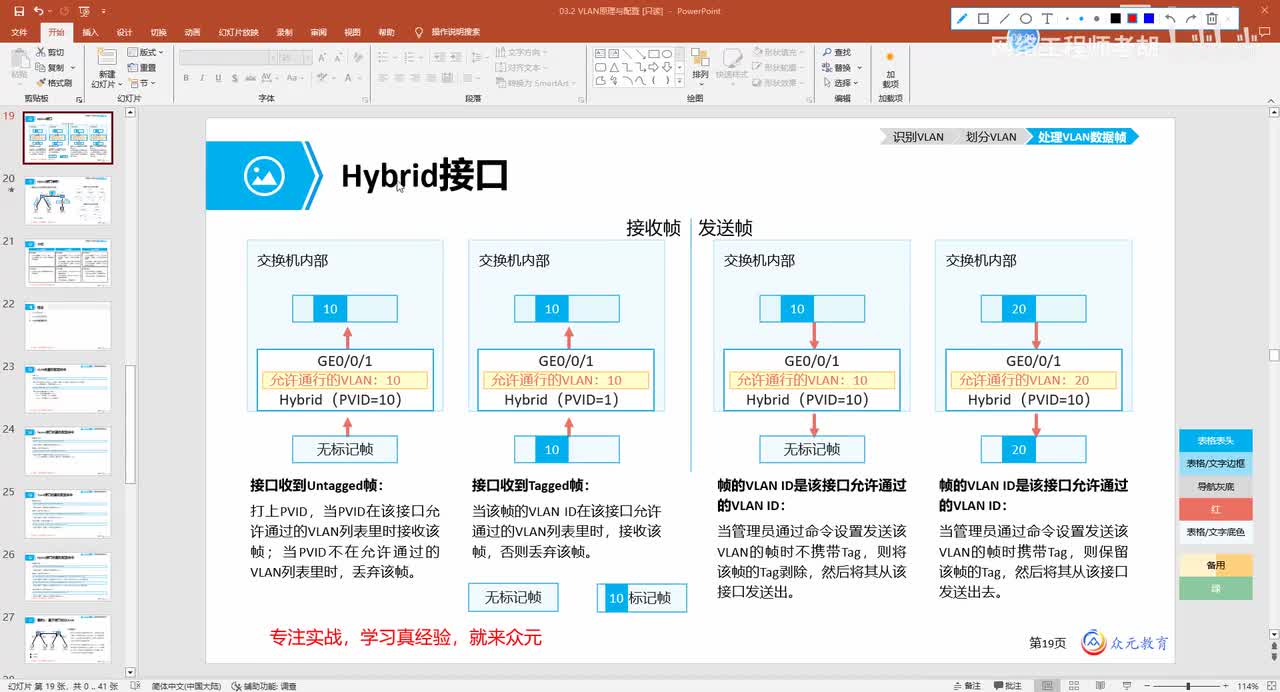Click the zoom slider in status bar
The width and height of the screenshot is (1280, 692).
coord(1190,686)
